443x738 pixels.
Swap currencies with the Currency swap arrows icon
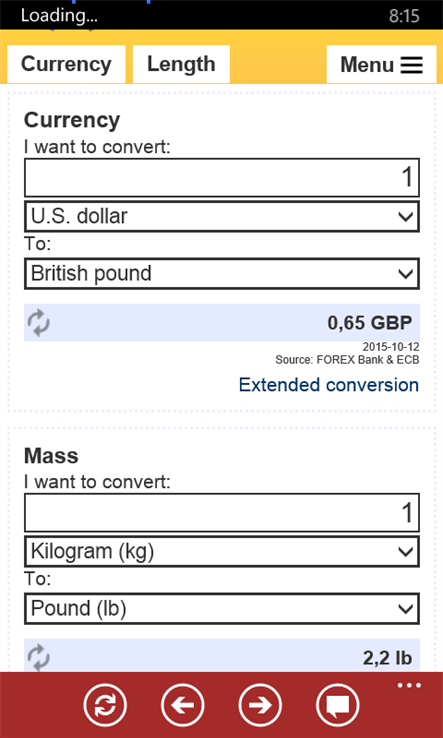point(39,323)
